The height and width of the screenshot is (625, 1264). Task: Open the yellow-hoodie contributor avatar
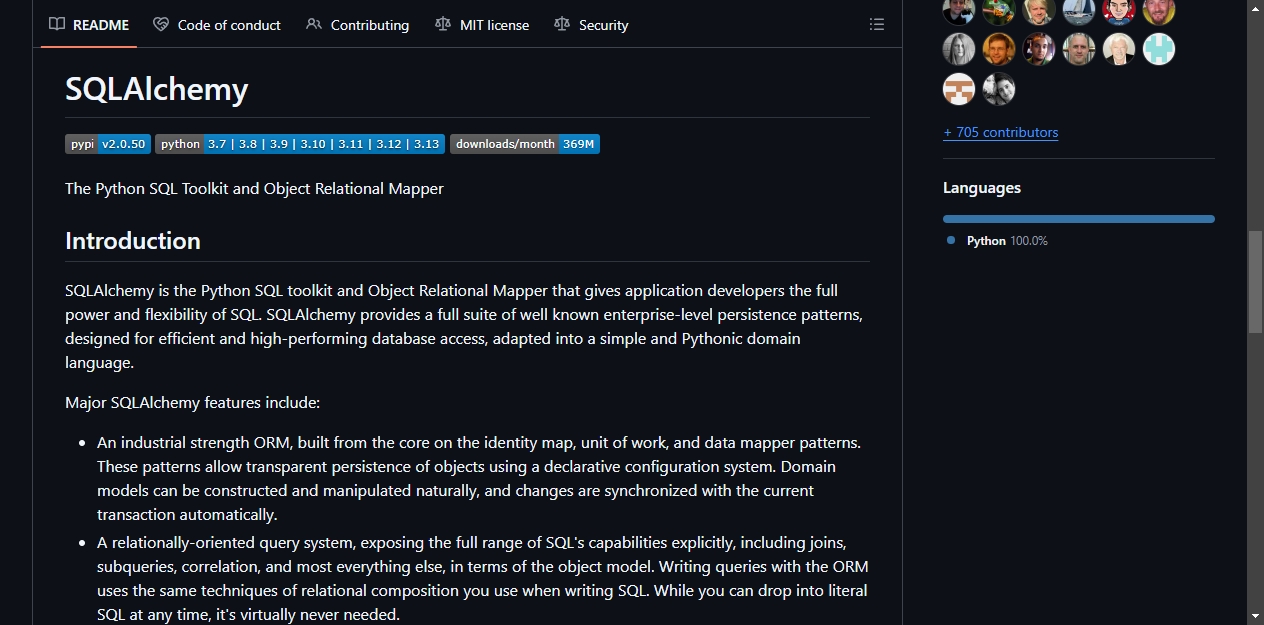pyautogui.click(x=1159, y=10)
